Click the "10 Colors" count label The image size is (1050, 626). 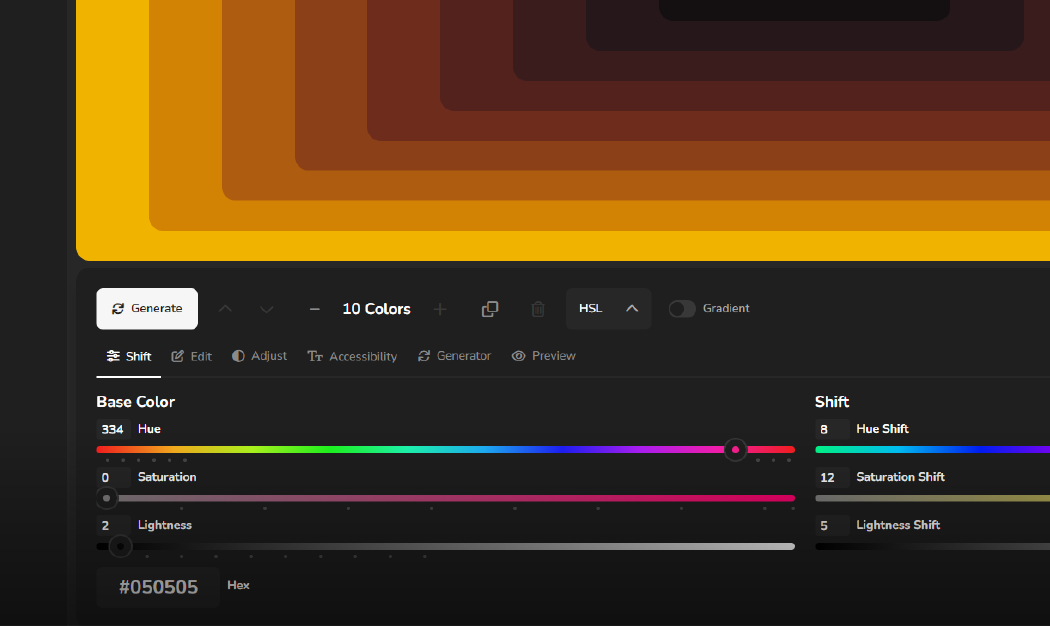tap(376, 309)
